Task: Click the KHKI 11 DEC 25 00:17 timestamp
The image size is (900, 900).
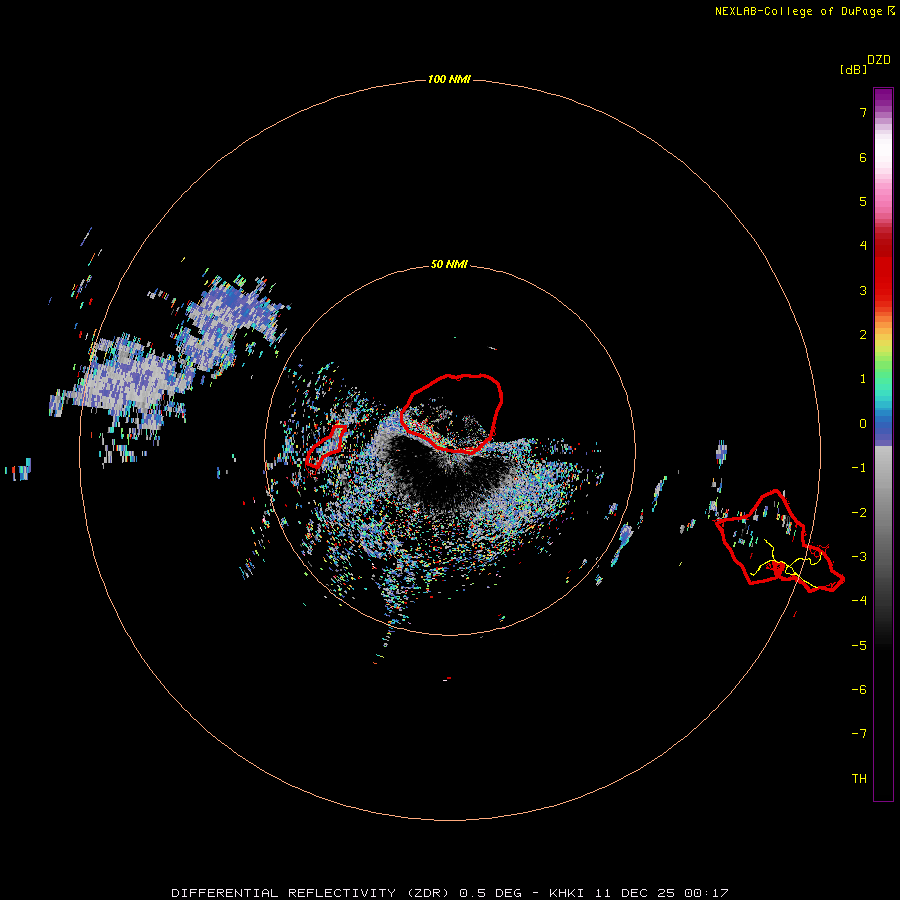Action: point(639,893)
